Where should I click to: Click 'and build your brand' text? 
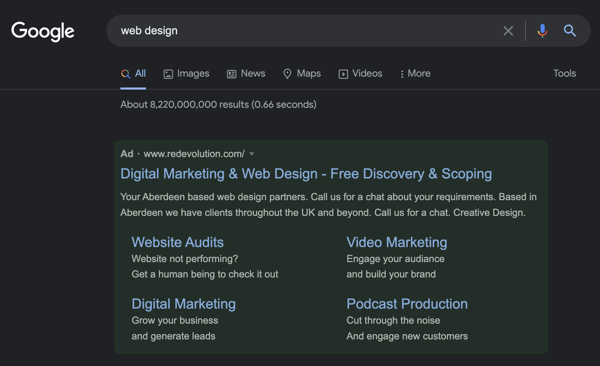(391, 274)
